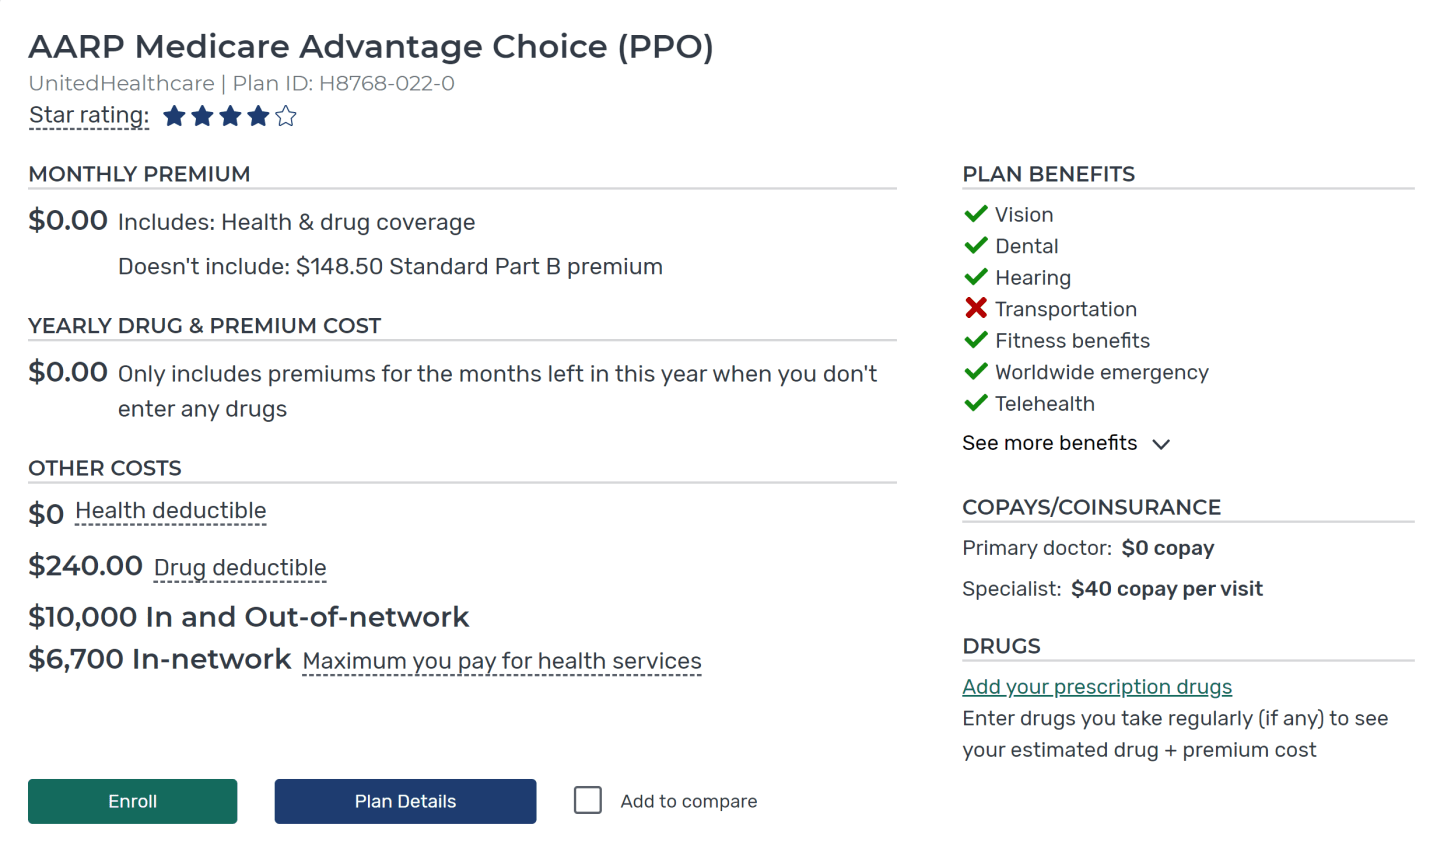Open the Star rating definition link

[x=88, y=115]
